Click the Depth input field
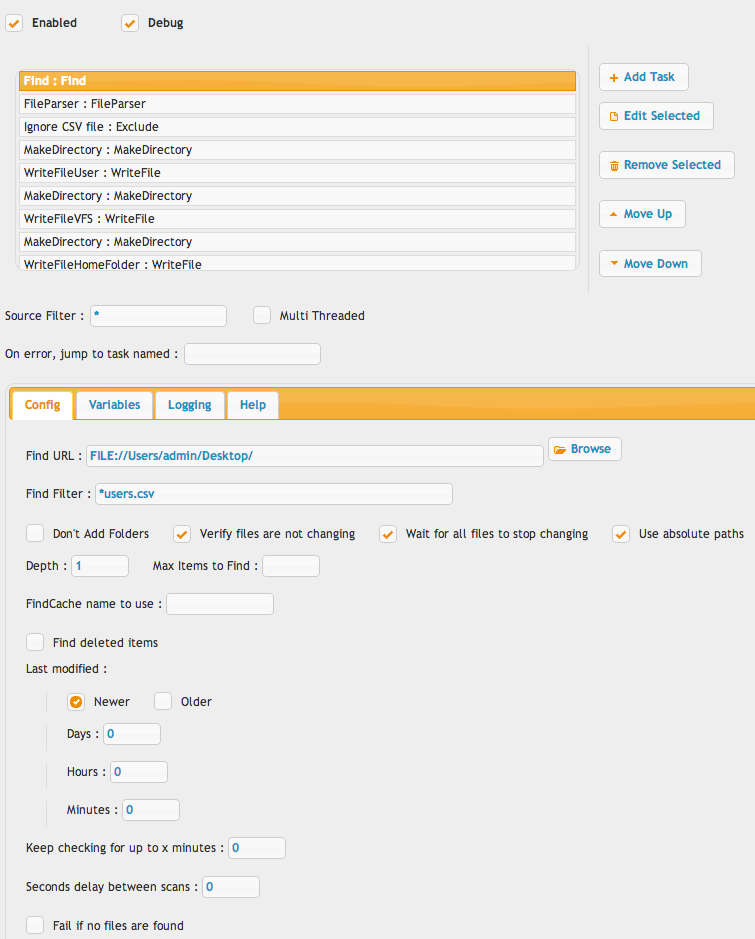 [x=100, y=566]
